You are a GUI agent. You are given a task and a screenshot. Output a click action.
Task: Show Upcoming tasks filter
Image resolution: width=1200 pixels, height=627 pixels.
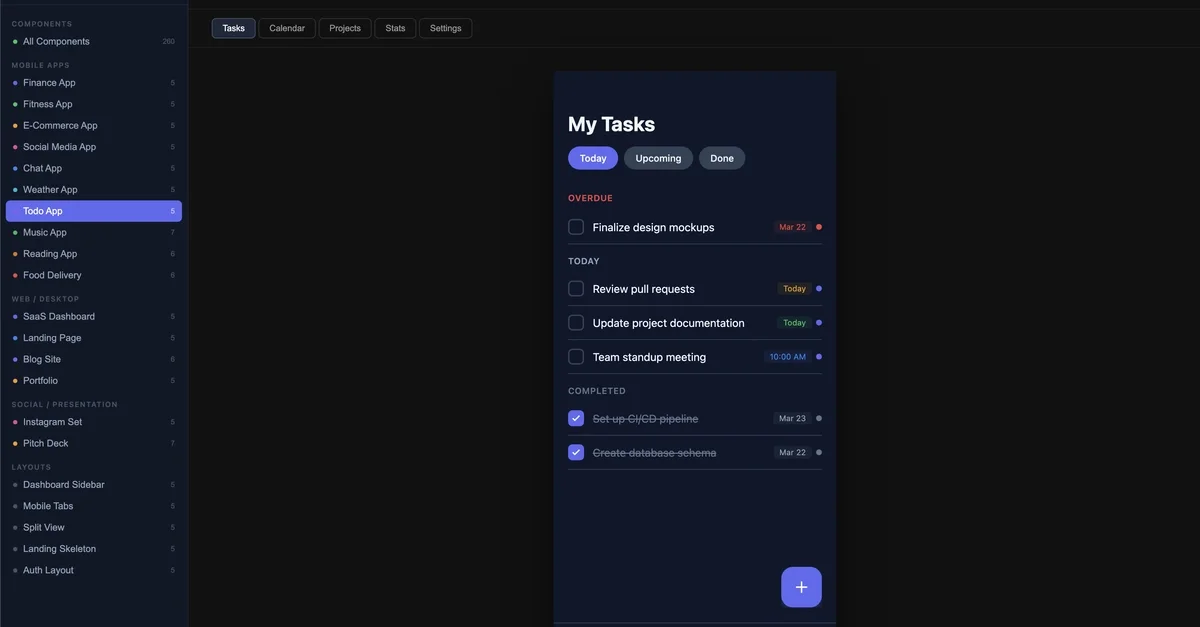point(658,158)
